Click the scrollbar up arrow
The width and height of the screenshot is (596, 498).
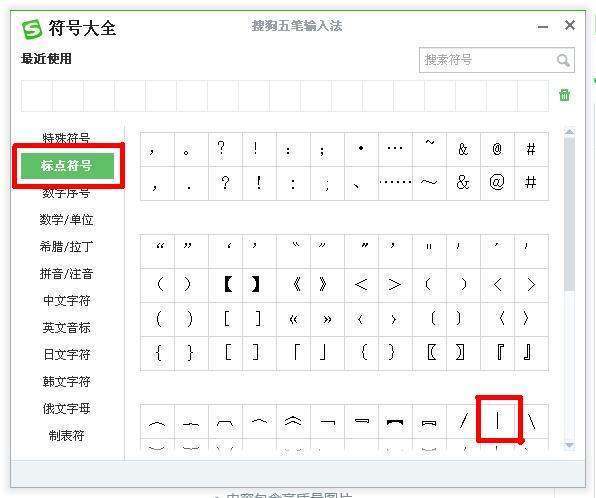tap(569, 132)
